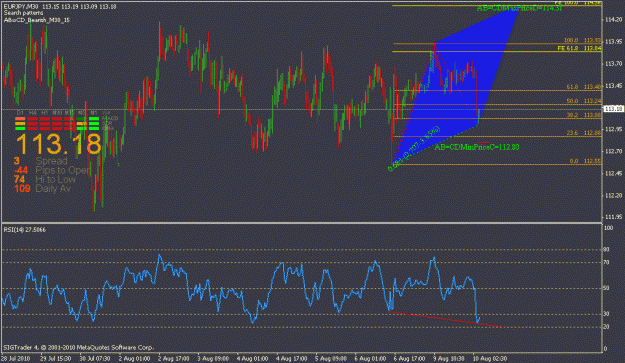Viewport: 625px width, 363px height.
Task: Click the 'Spread' label
Action: click(x=51, y=161)
